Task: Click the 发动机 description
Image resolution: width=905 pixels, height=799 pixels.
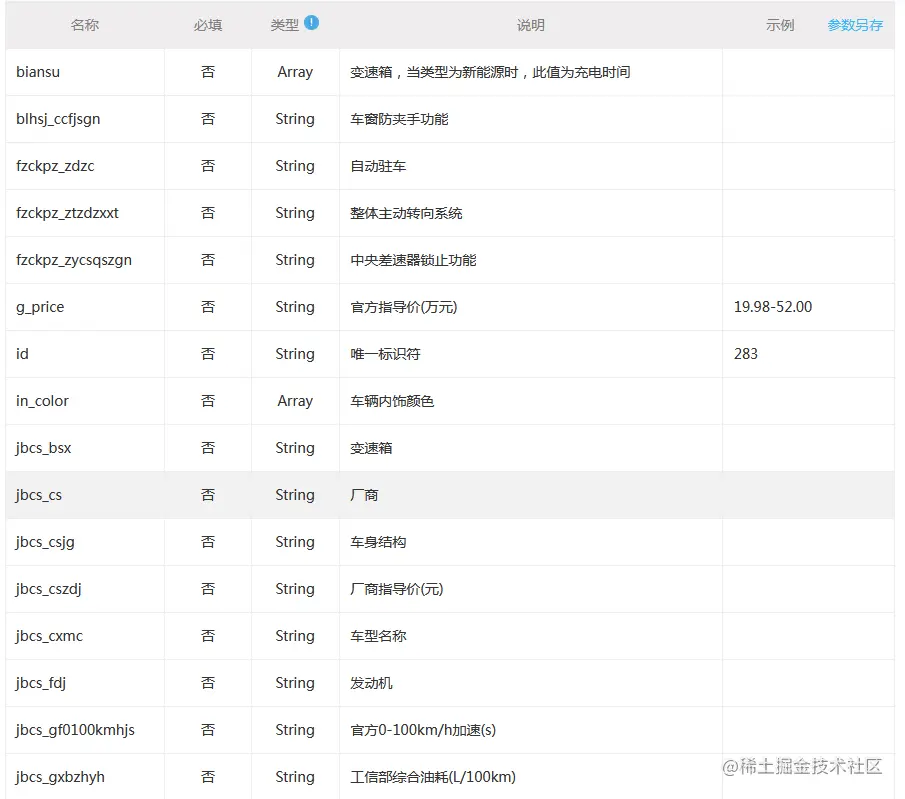Action: pyautogui.click(x=371, y=683)
